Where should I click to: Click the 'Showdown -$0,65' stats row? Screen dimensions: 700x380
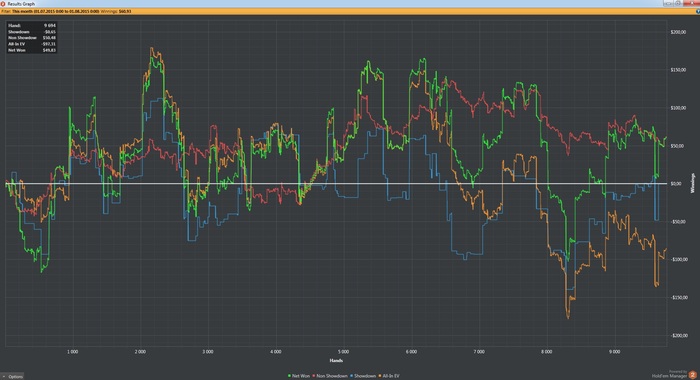pos(32,32)
